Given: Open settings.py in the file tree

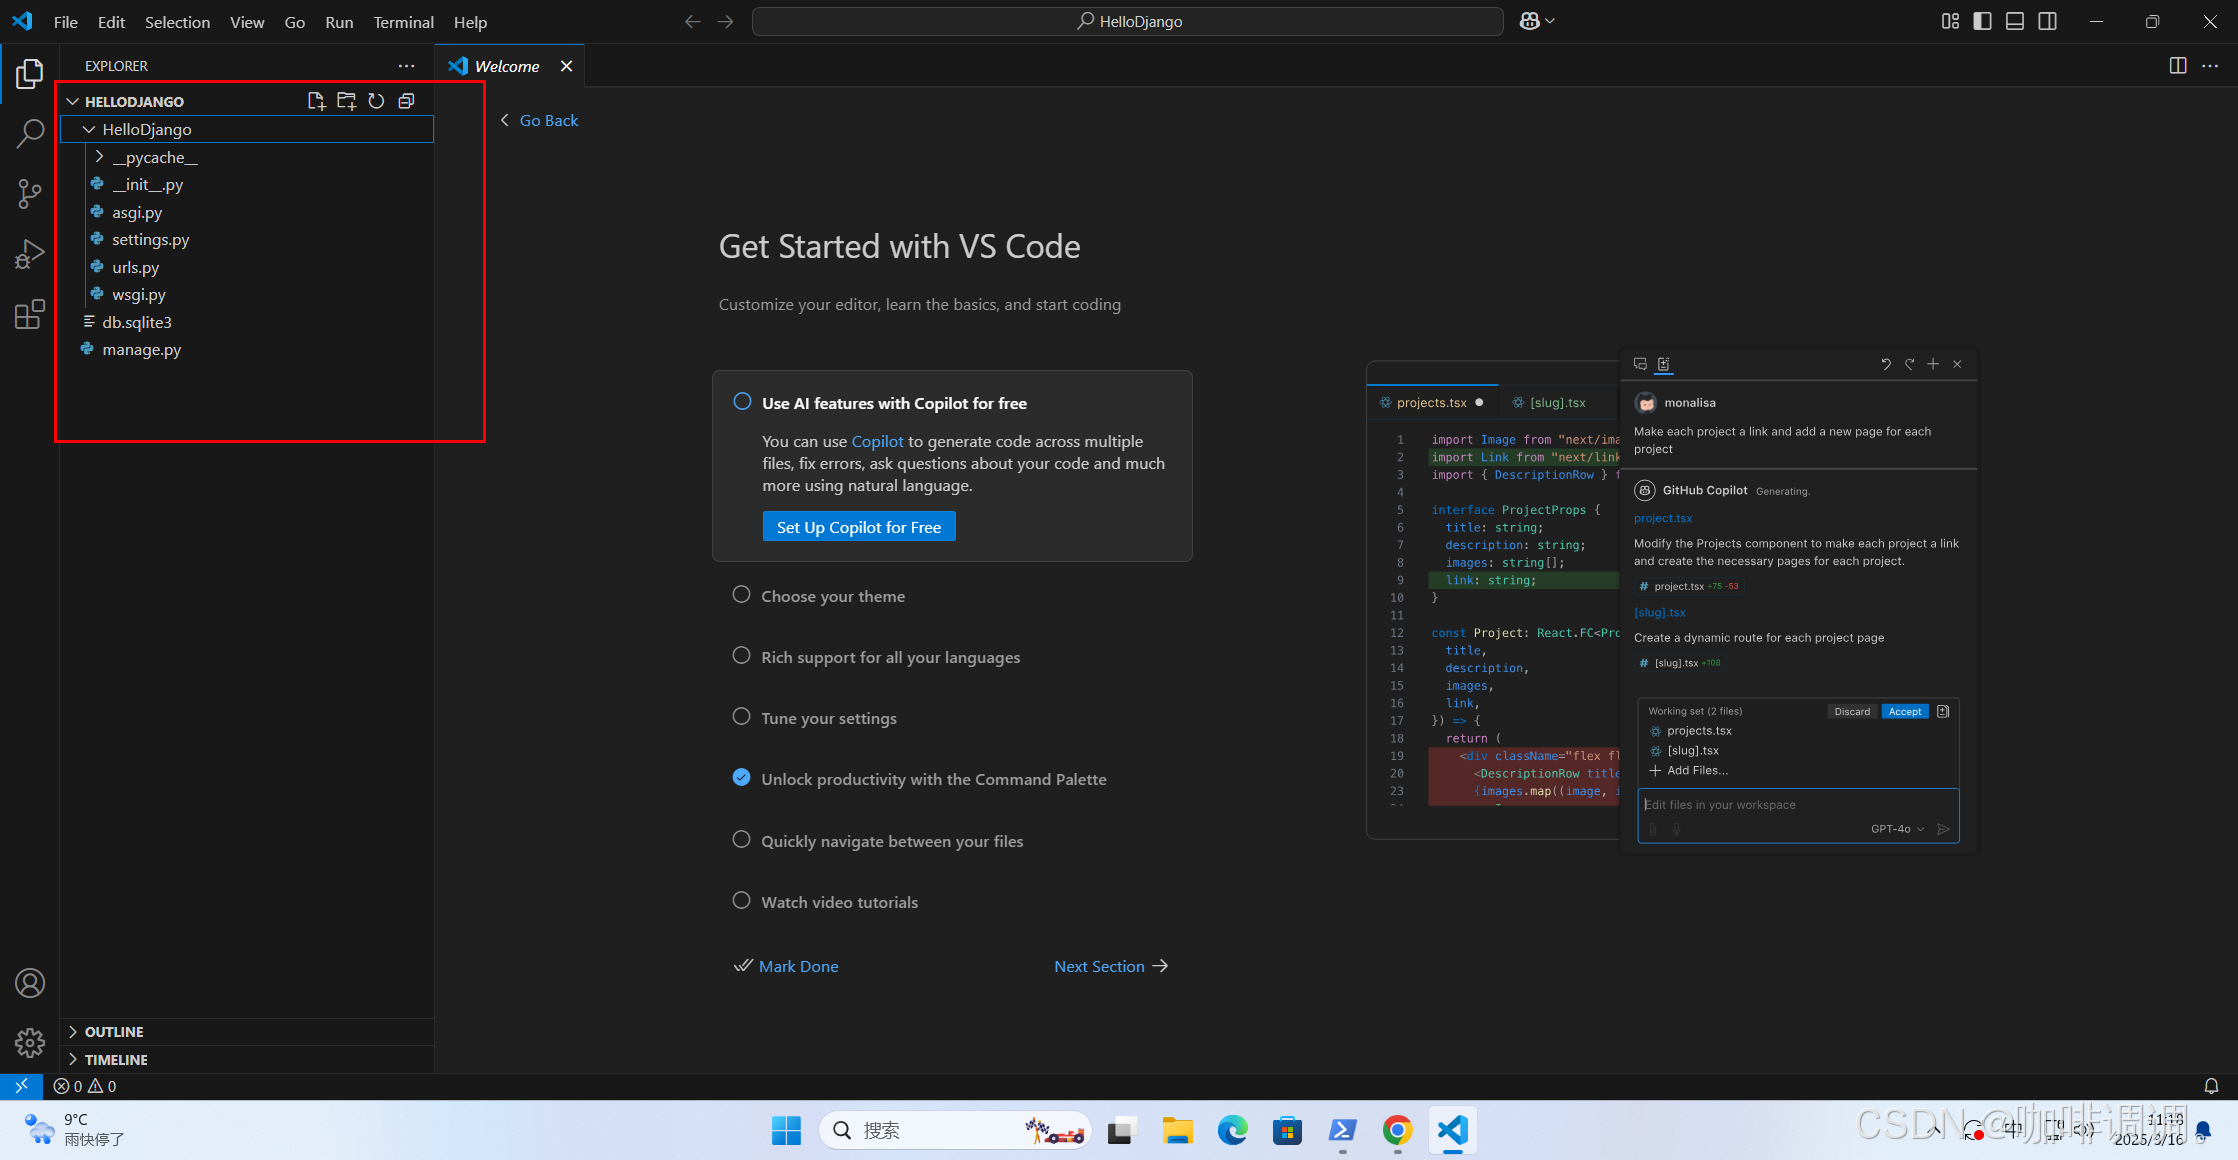Looking at the screenshot, I should pyautogui.click(x=150, y=240).
